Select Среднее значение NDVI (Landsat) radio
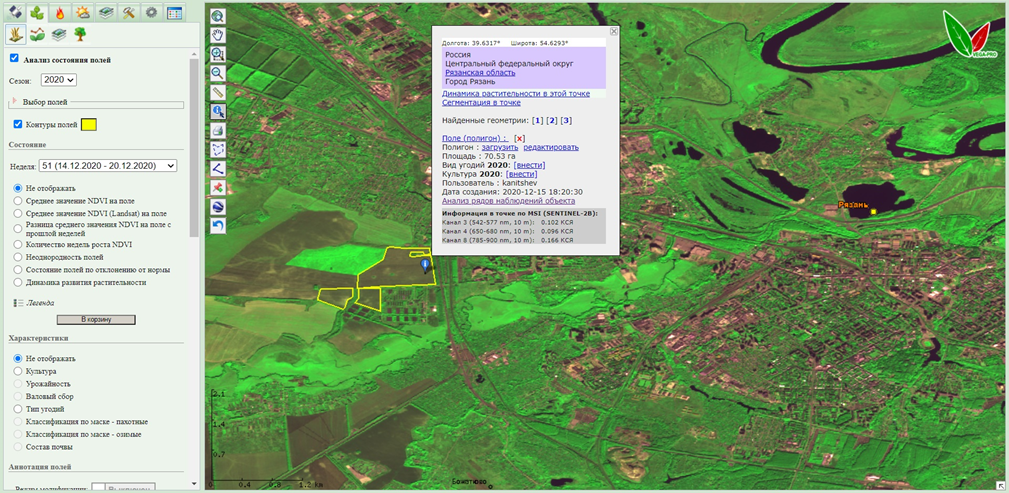Image resolution: width=1009 pixels, height=493 pixels. click(x=18, y=212)
